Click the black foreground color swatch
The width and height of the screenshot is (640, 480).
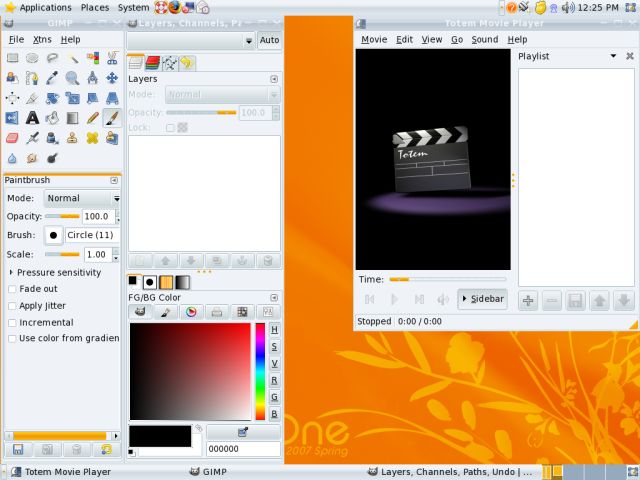[160, 435]
